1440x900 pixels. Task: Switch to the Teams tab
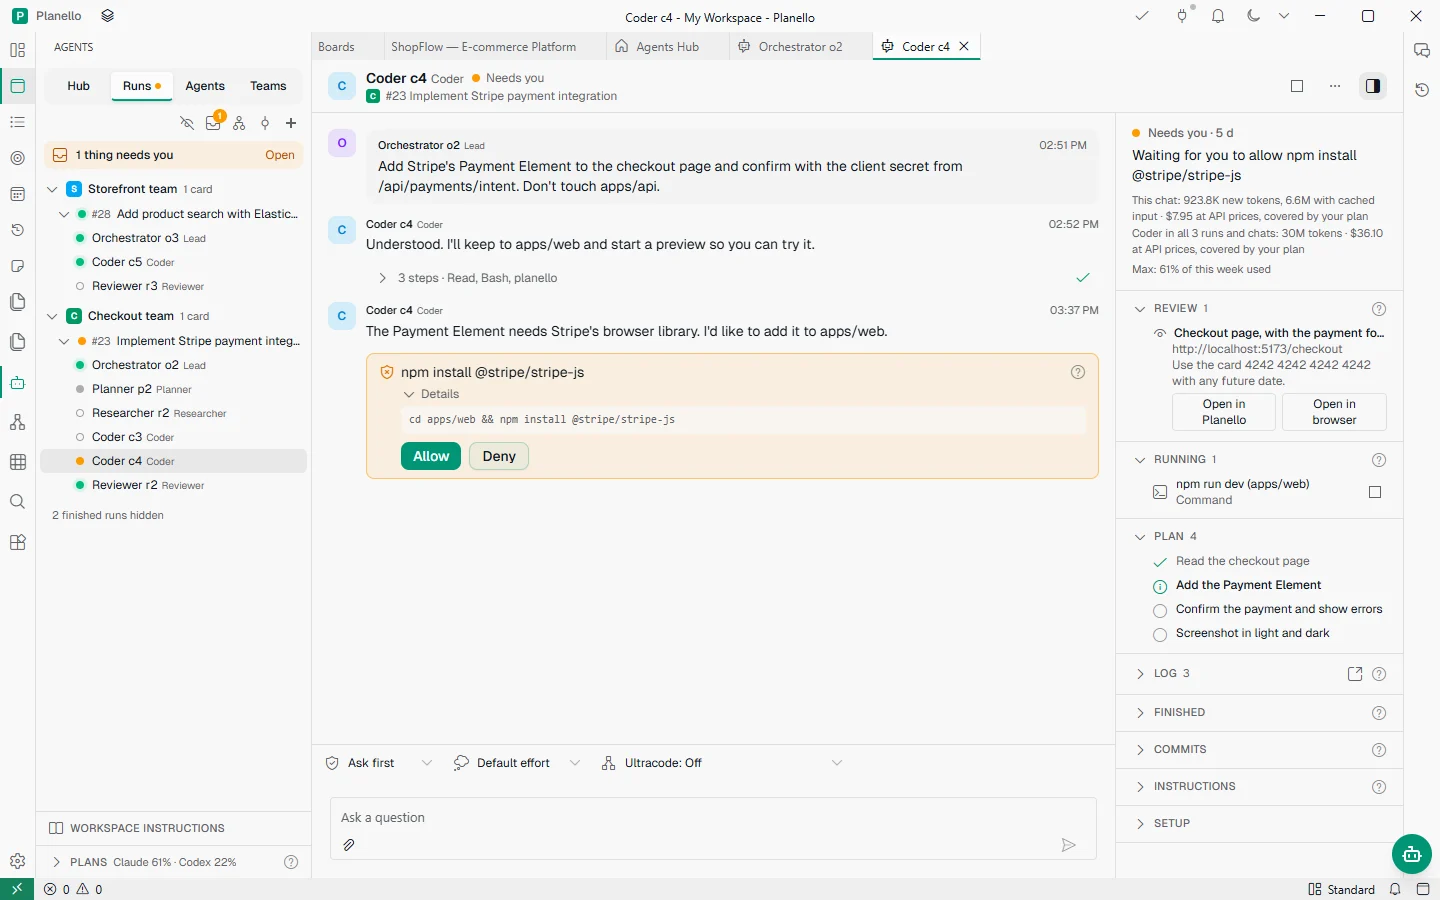click(x=268, y=86)
